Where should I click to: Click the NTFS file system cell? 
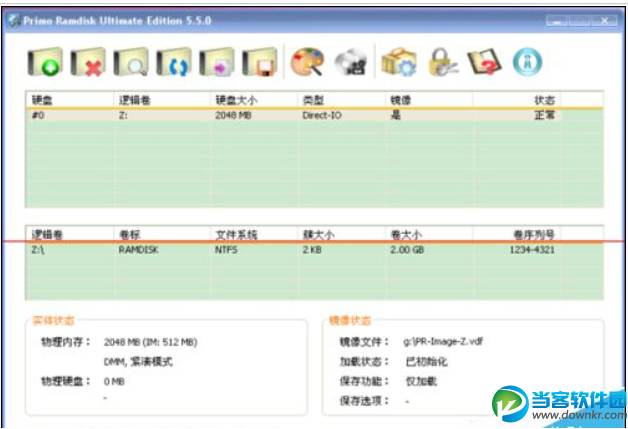pyautogui.click(x=226, y=250)
